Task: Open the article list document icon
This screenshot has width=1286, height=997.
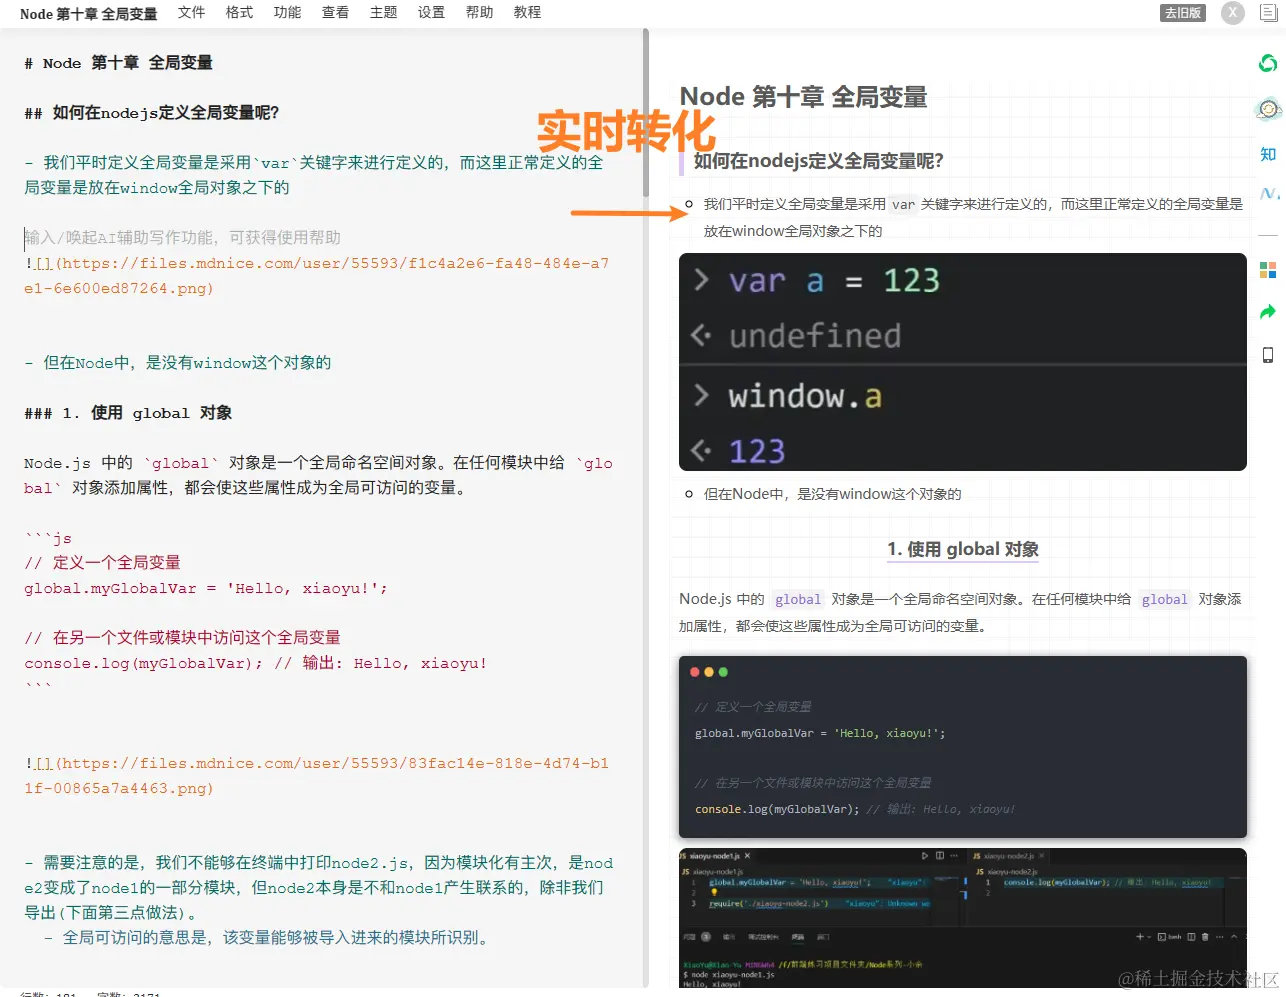Action: [x=1268, y=13]
